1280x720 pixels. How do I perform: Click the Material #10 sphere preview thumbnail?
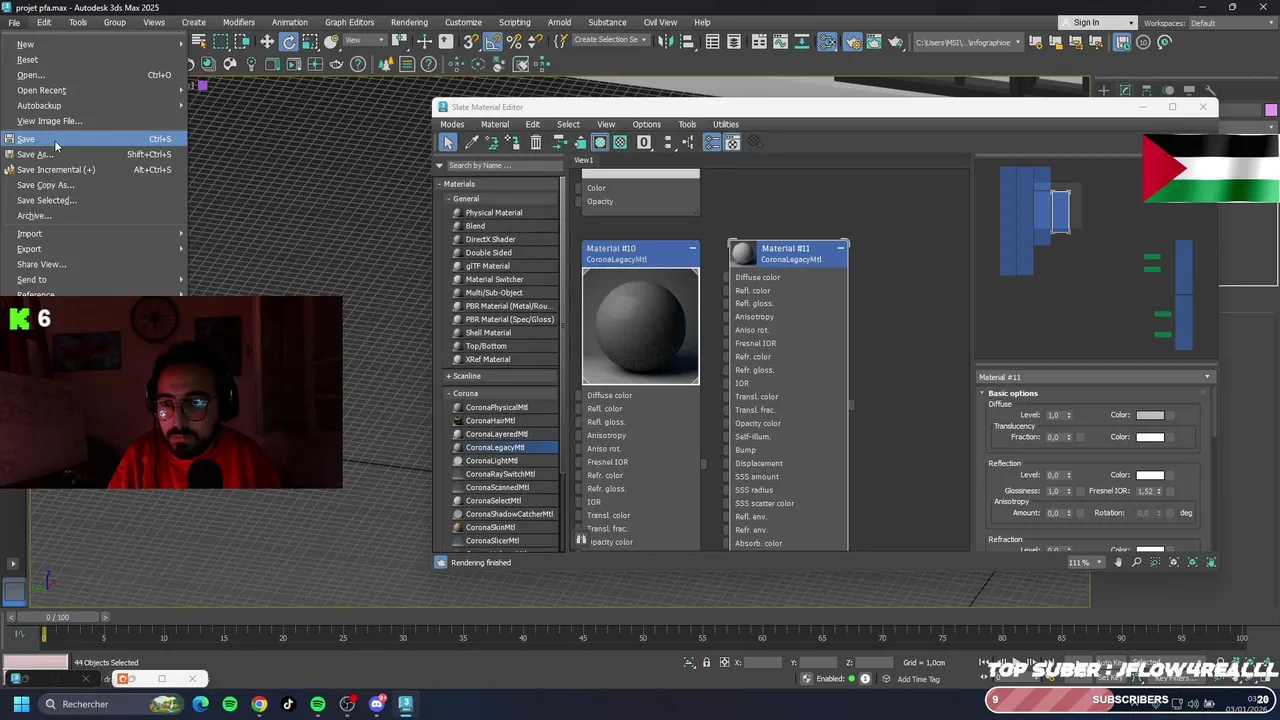(x=641, y=326)
